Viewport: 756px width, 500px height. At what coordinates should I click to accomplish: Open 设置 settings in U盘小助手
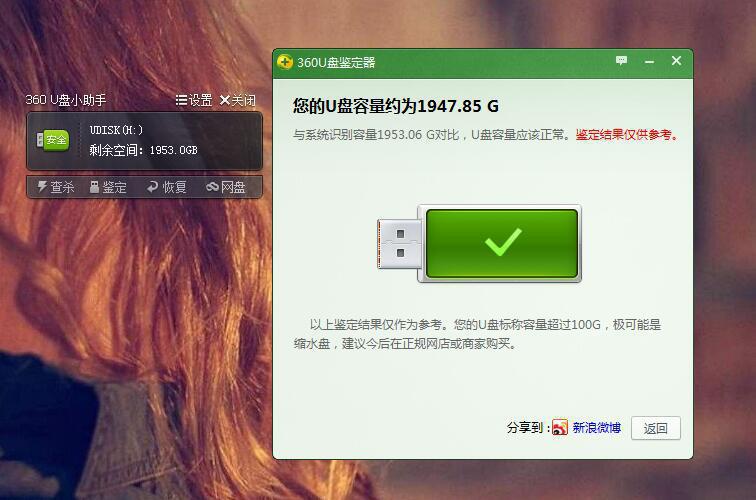point(194,100)
